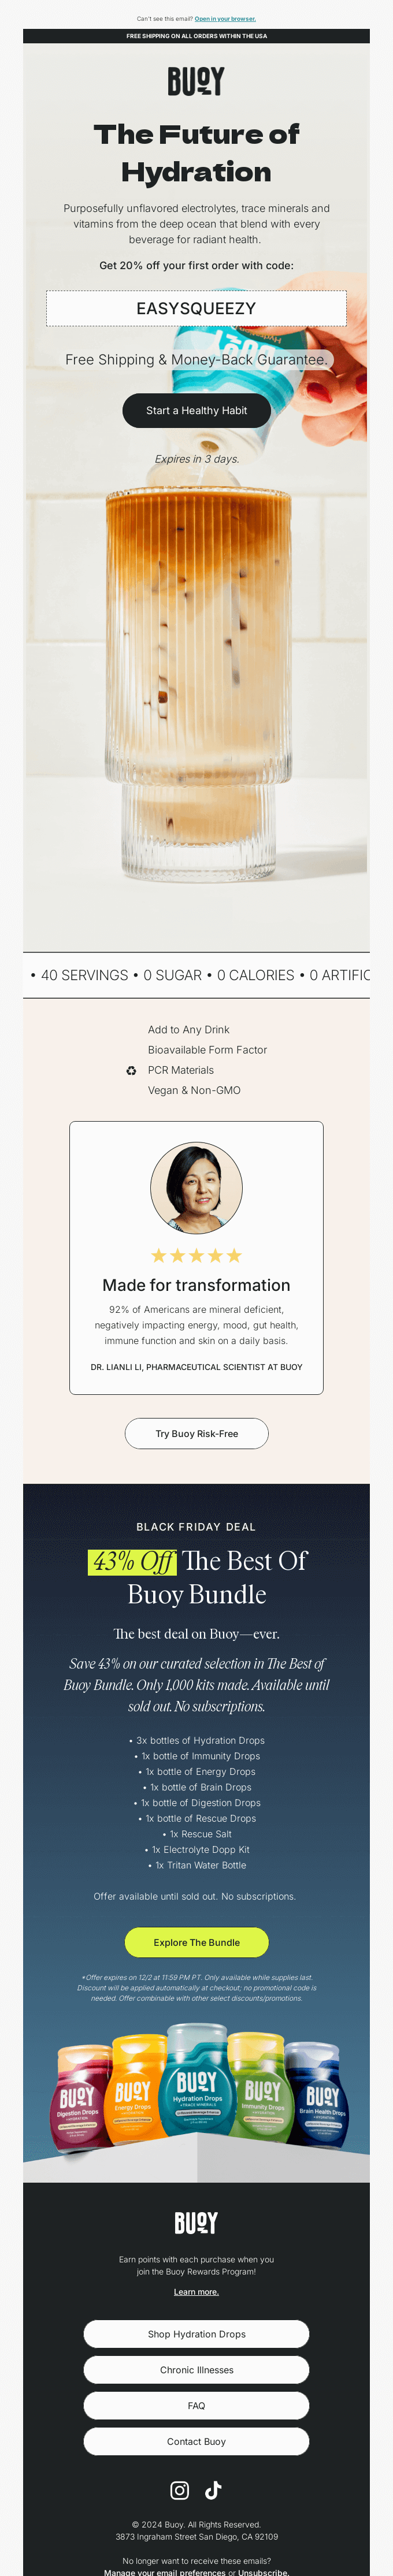
Task: Open Manage your email preferences link
Action: 164,2572
